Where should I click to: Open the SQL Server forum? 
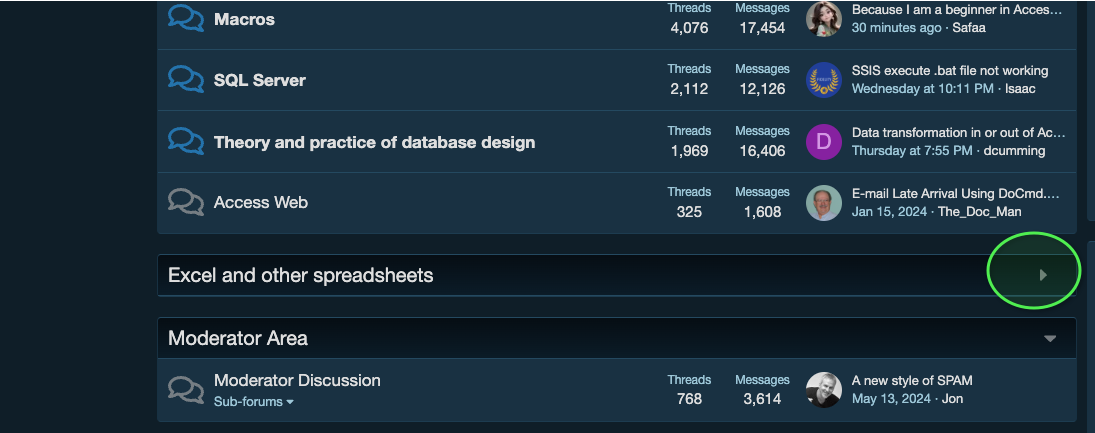[260, 80]
